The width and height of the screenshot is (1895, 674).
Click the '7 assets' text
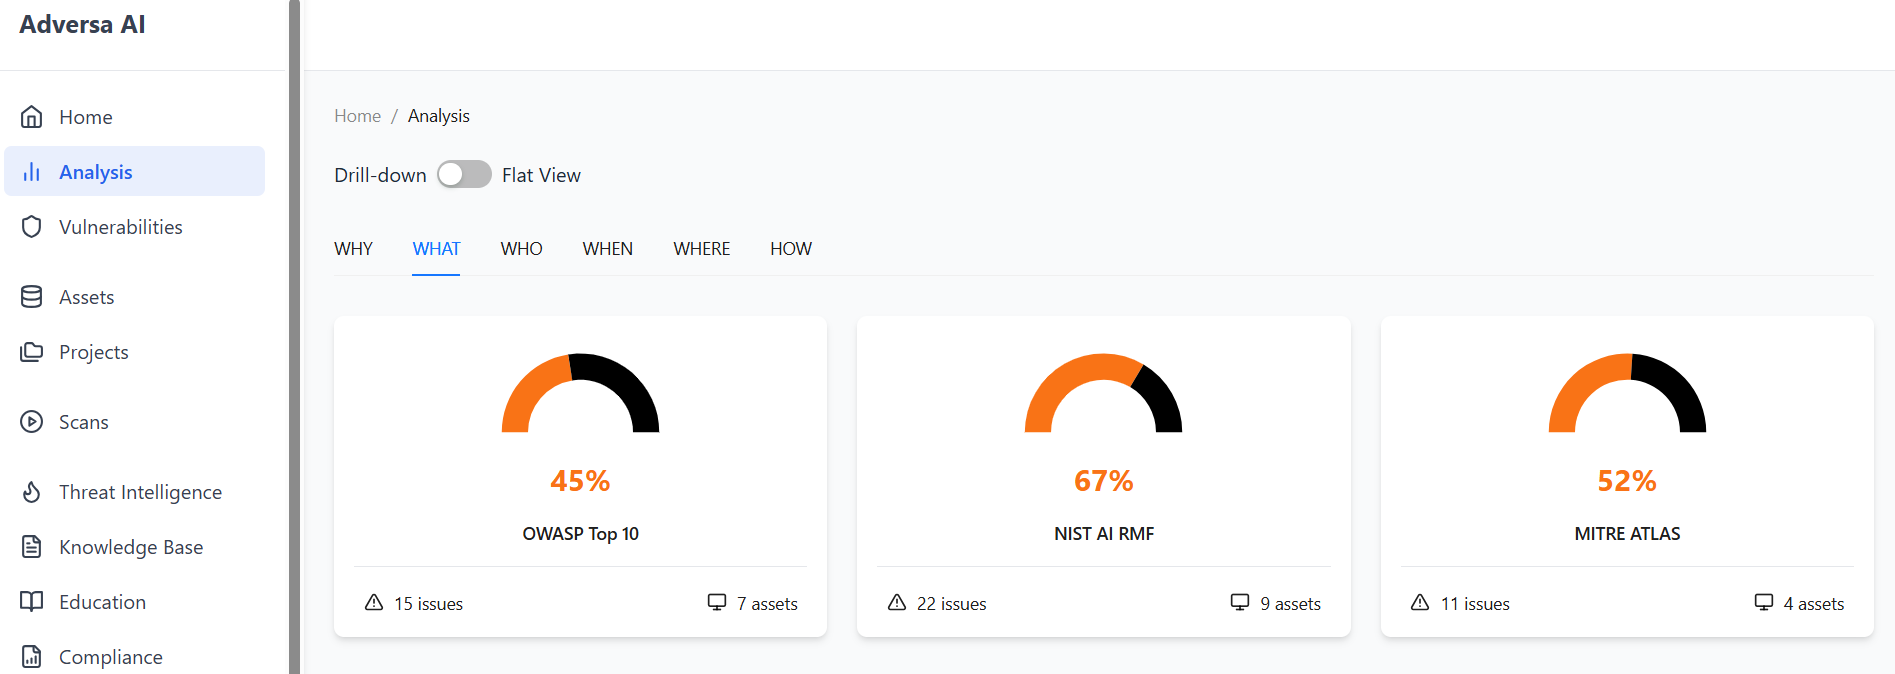767,604
